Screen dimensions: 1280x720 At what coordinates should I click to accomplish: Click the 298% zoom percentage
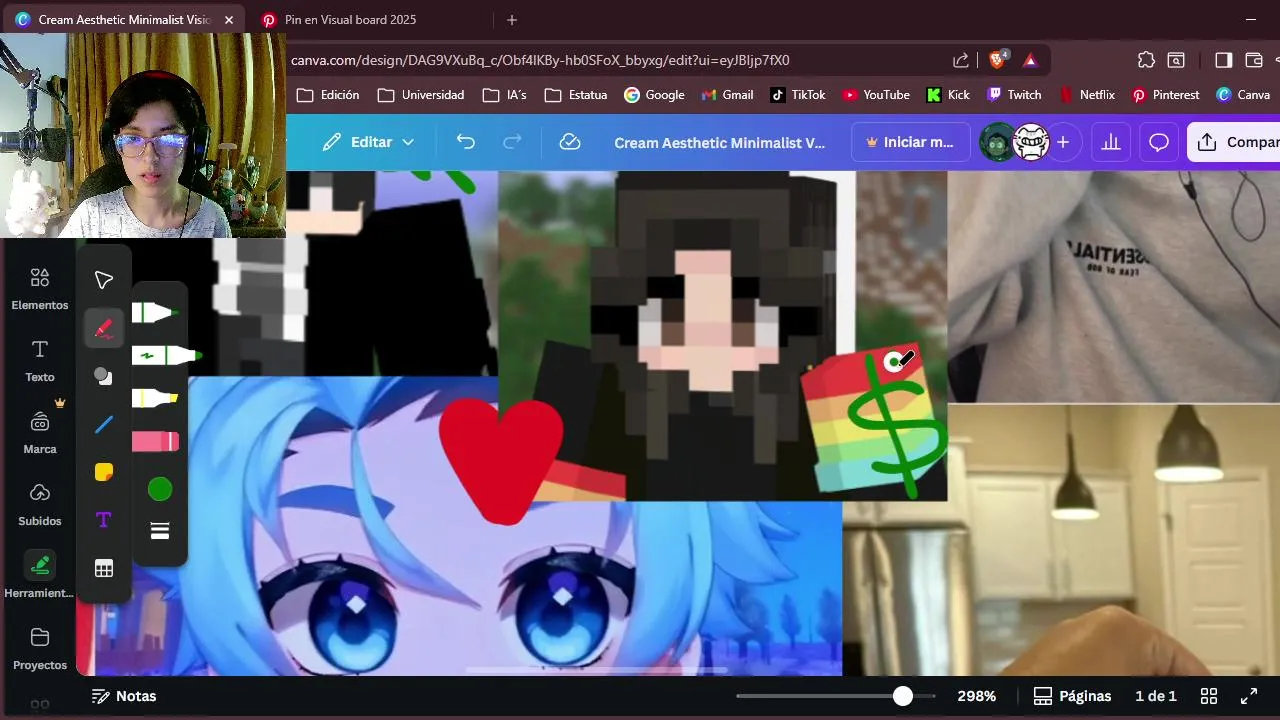click(x=977, y=696)
